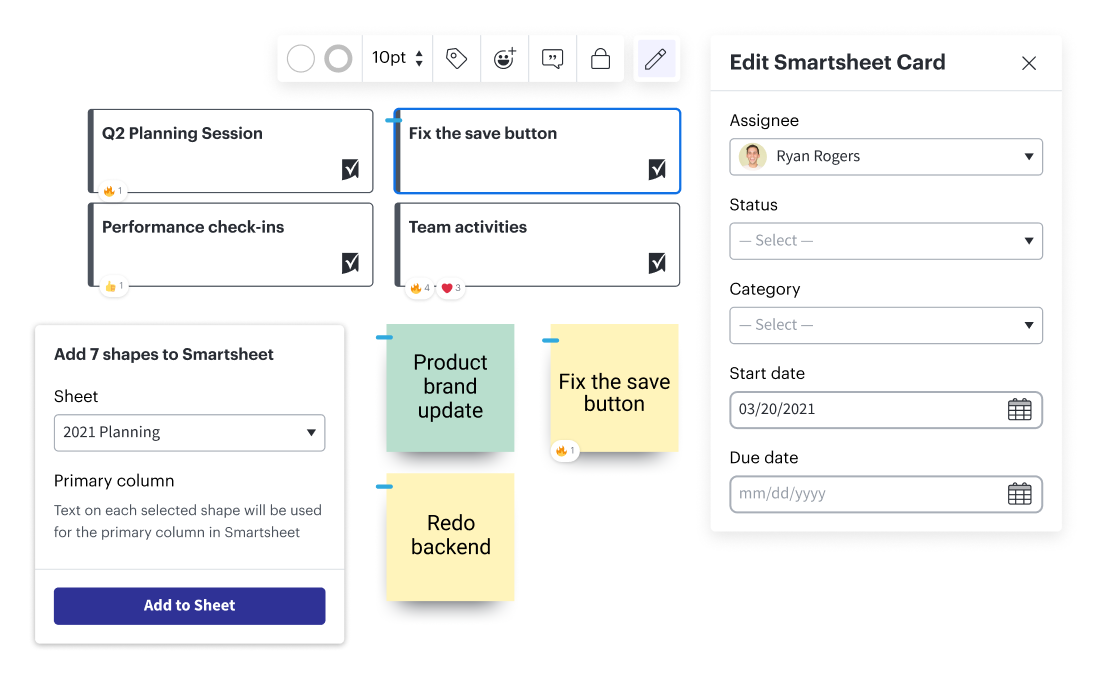Open the Category select dropdown
The image size is (1108, 674).
click(x=886, y=325)
